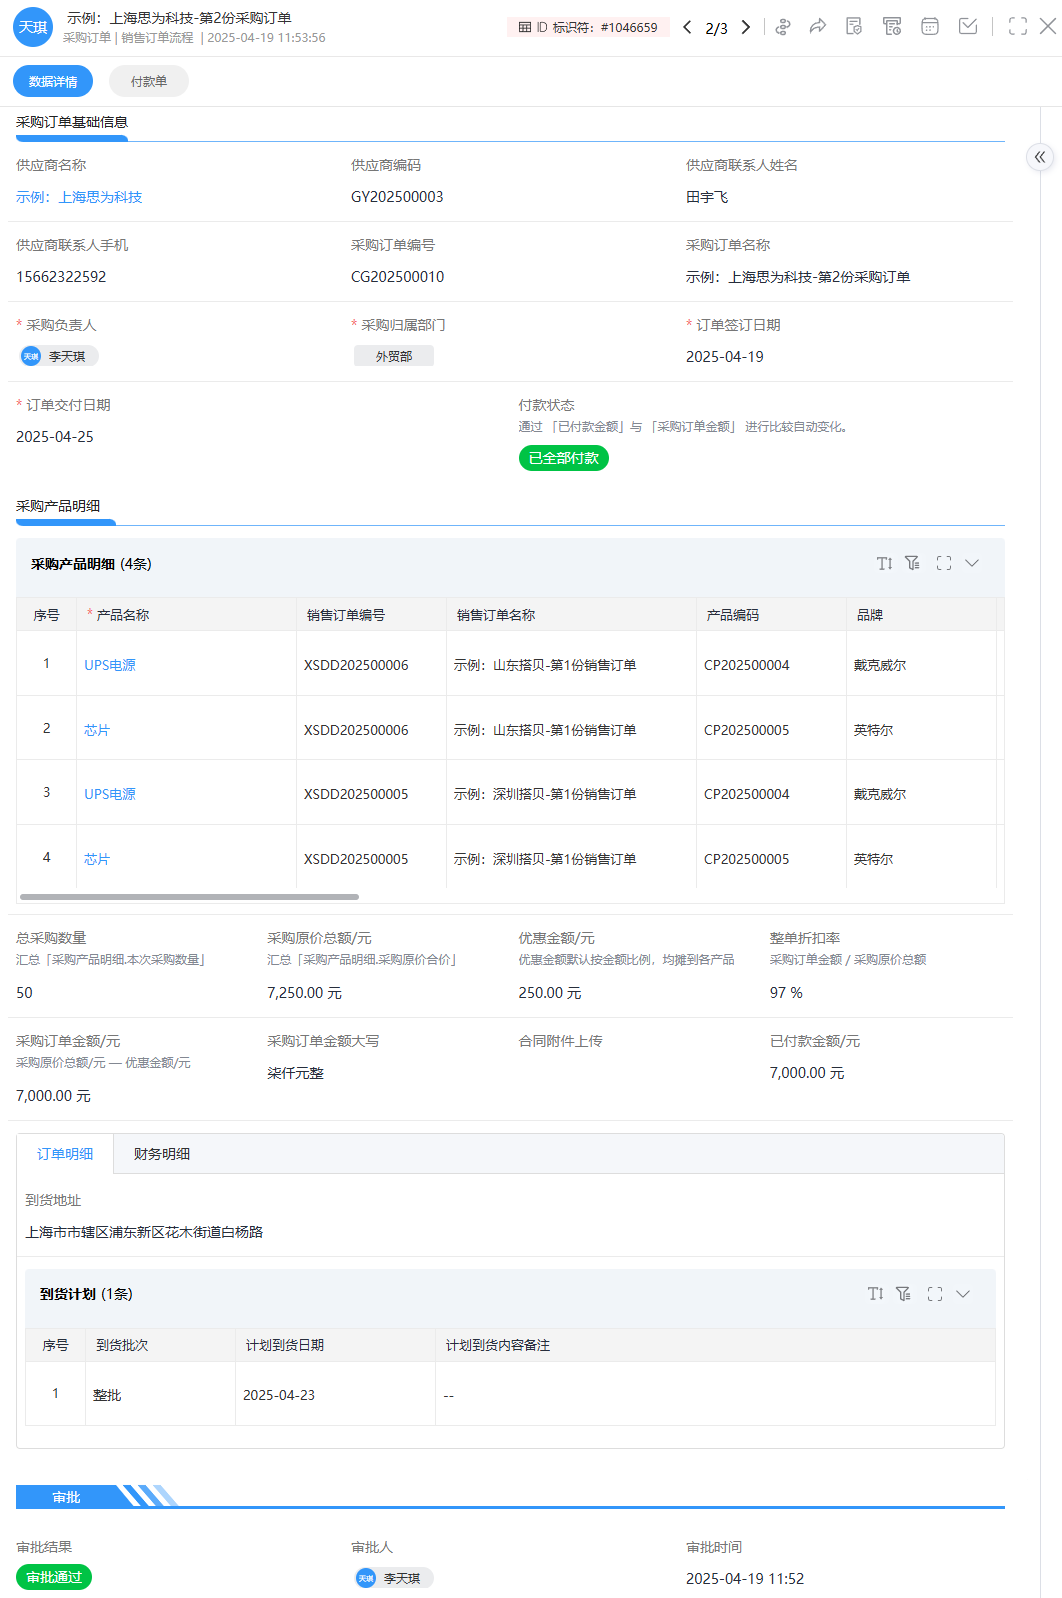This screenshot has width=1062, height=1598.
Task: Open supplier link 示例: 上海思为科技
Action: (79, 197)
